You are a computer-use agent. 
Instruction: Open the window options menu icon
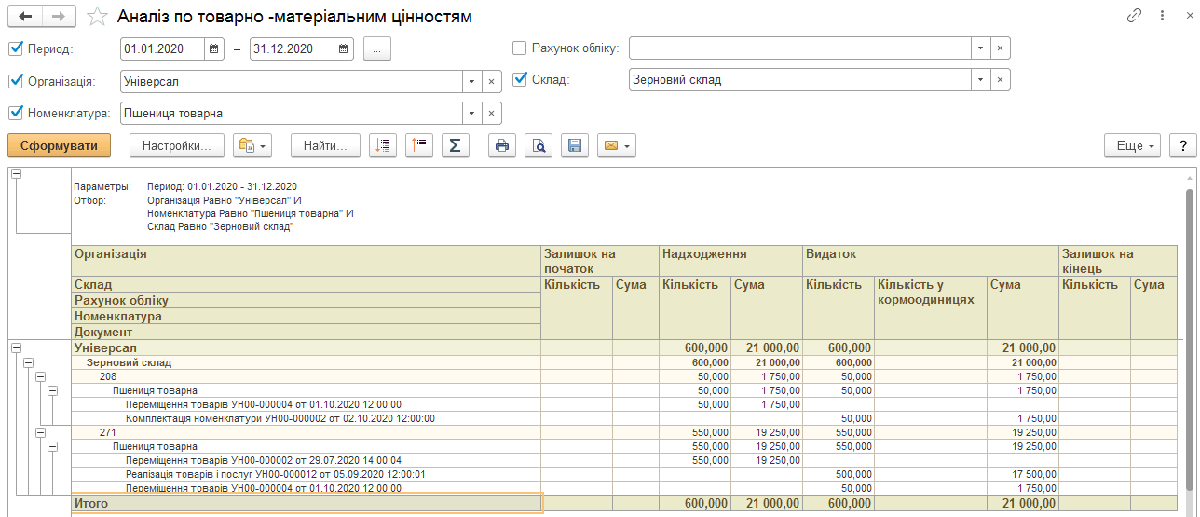pyautogui.click(x=1160, y=16)
